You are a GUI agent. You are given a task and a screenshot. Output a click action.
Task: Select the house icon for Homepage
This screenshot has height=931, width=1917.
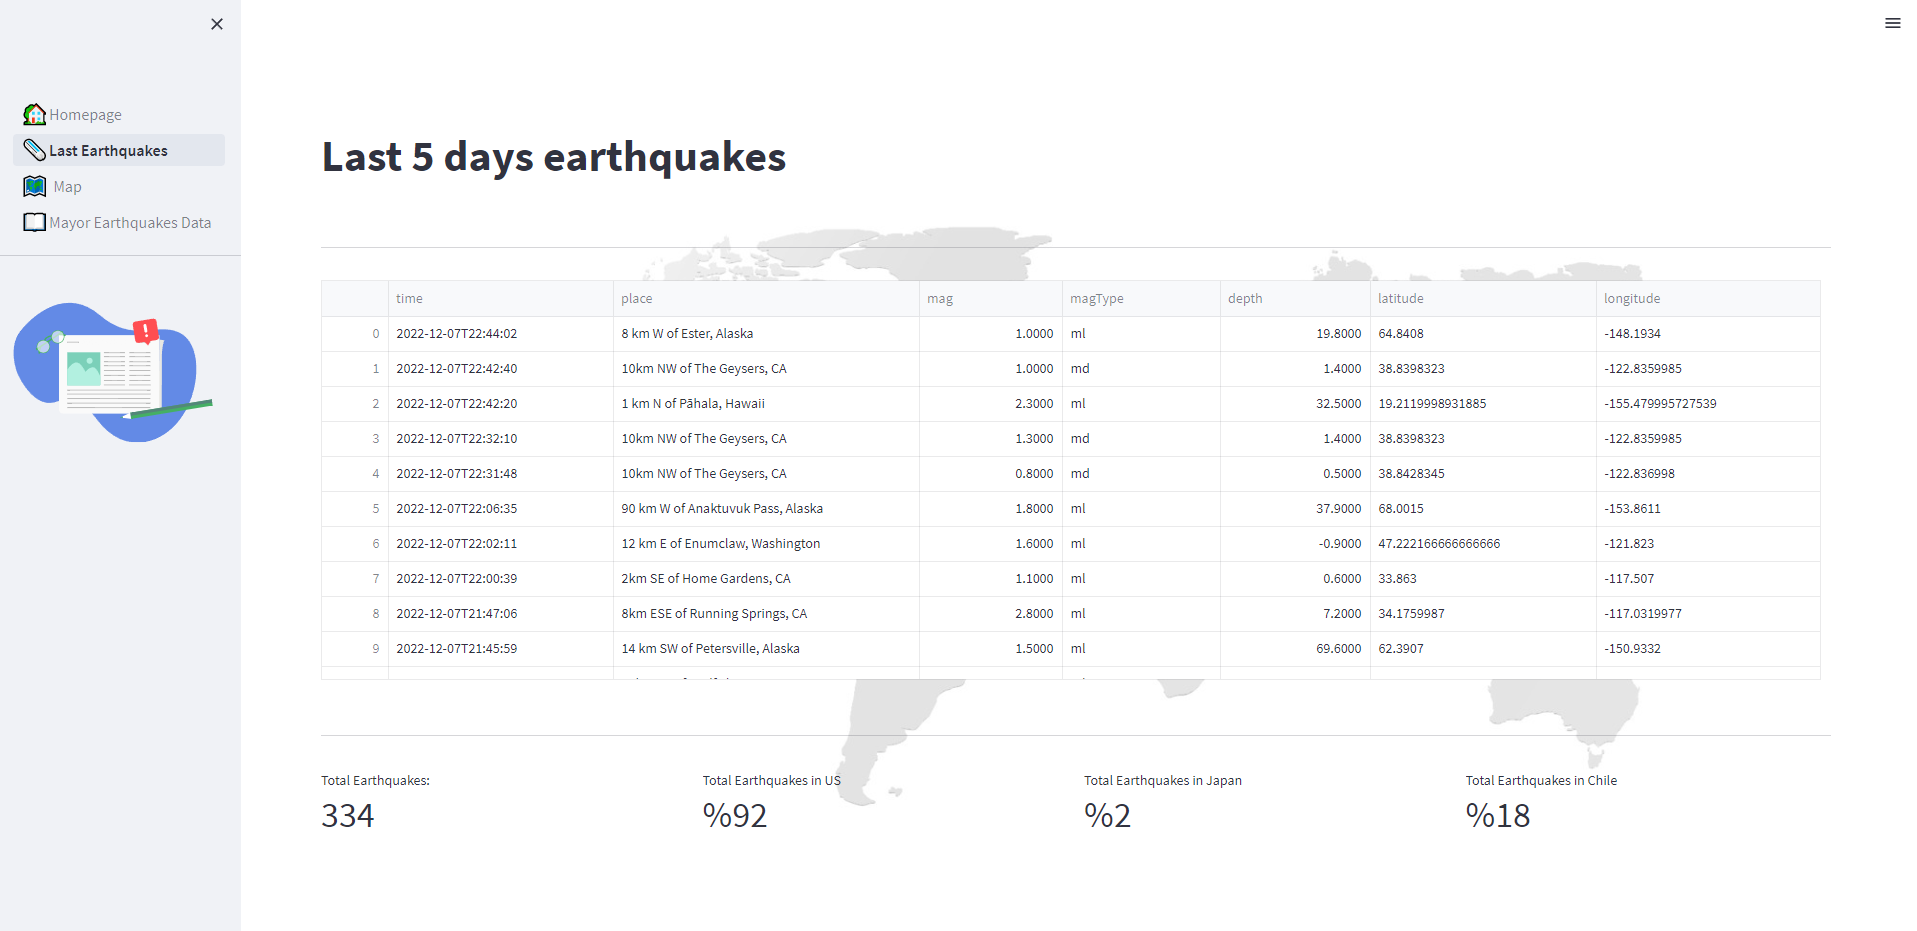tap(34, 114)
